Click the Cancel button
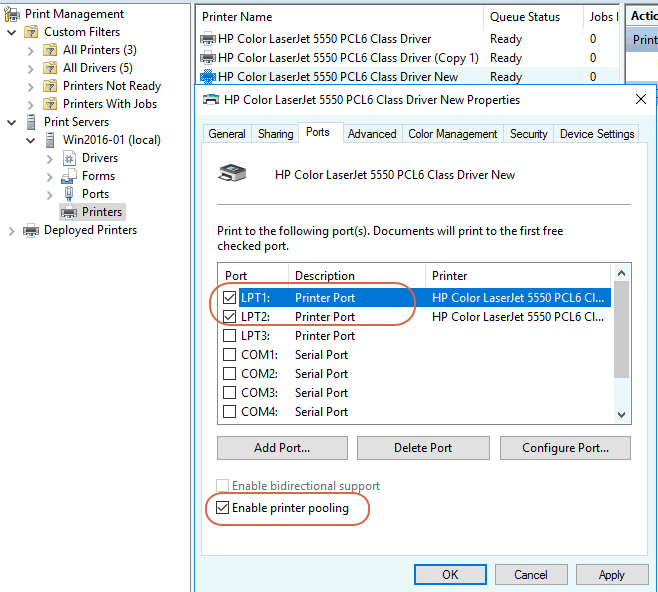Image resolution: width=658 pixels, height=592 pixels. (x=531, y=574)
